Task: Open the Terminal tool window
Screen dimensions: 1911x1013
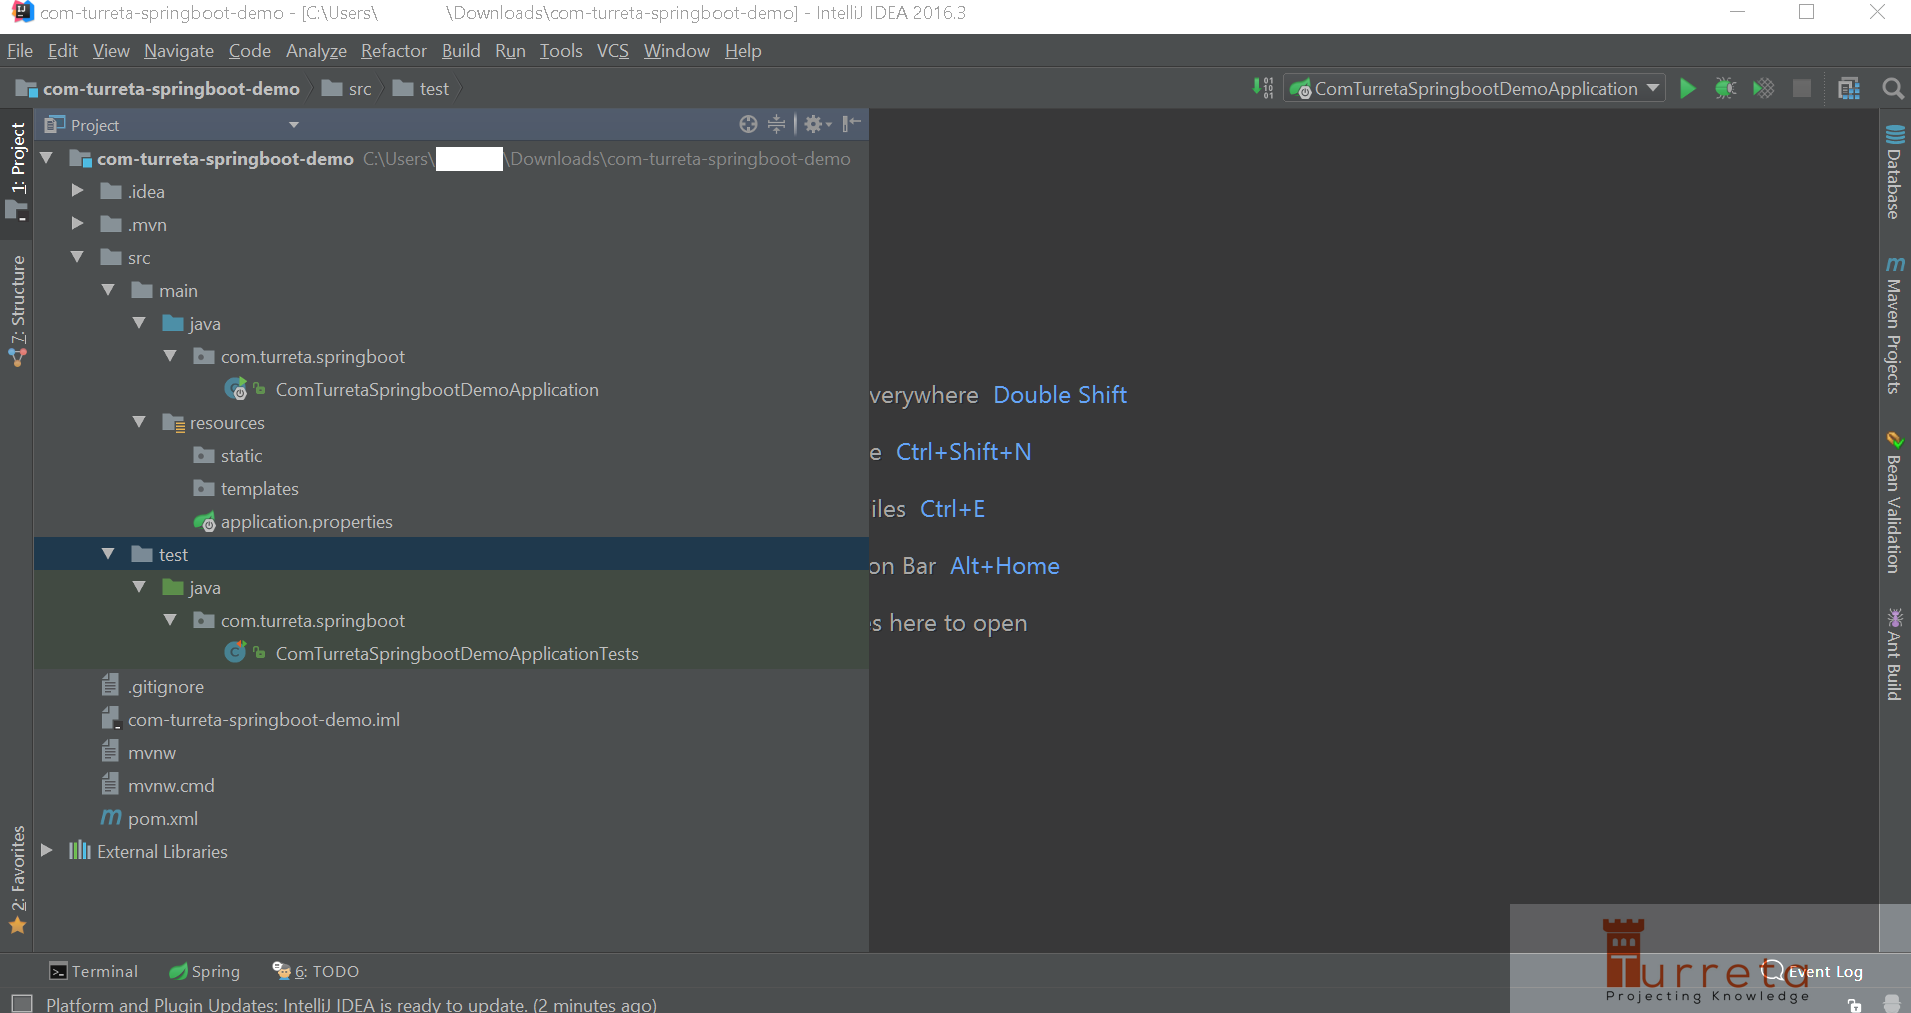Action: (94, 971)
